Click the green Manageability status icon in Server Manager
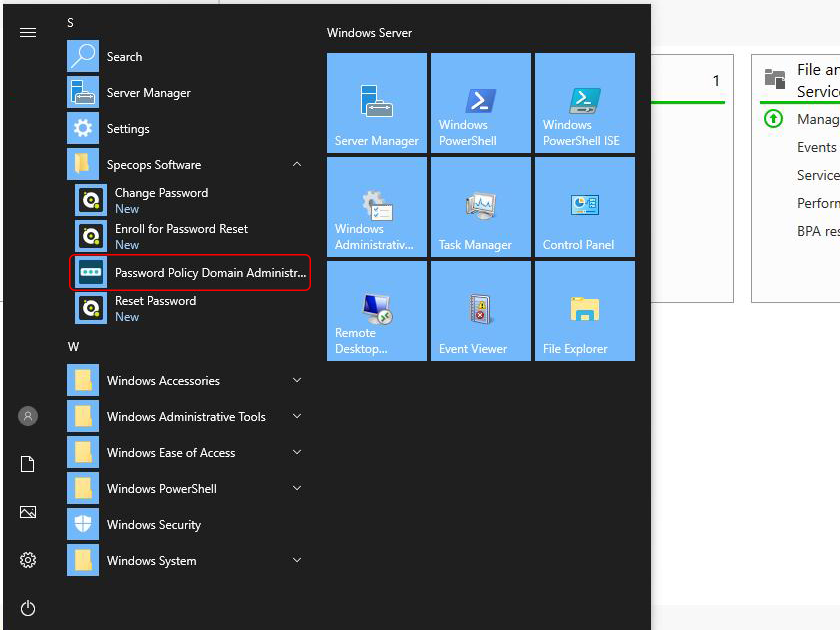840x630 pixels. point(773,119)
